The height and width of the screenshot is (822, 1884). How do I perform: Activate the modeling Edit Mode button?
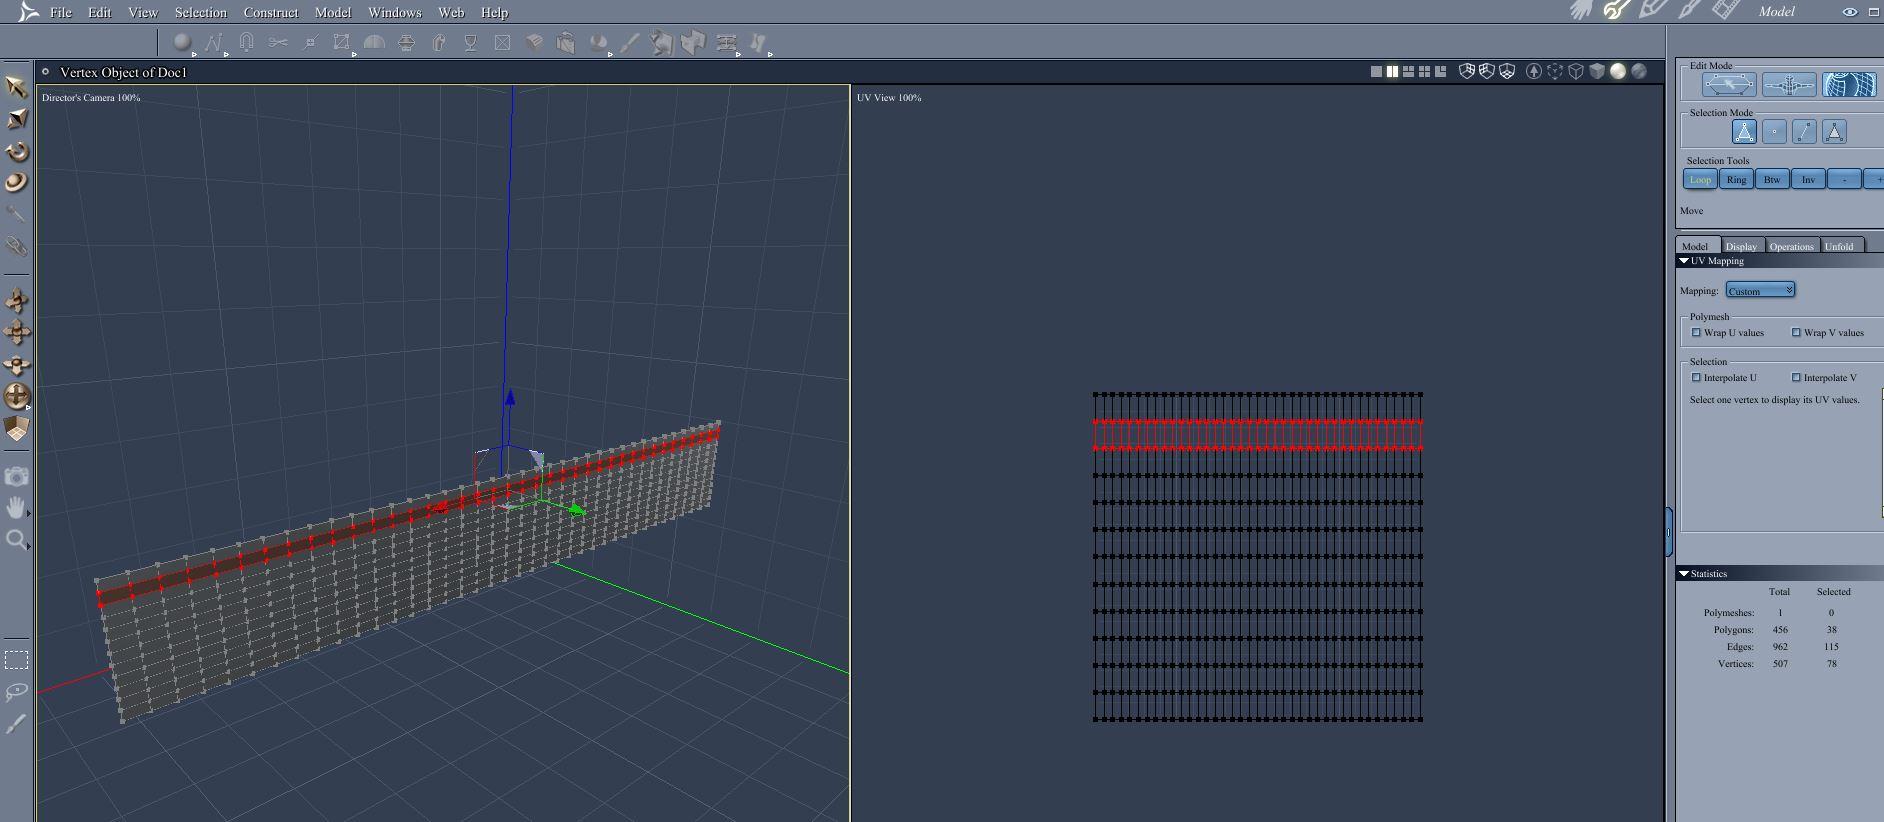point(1729,85)
